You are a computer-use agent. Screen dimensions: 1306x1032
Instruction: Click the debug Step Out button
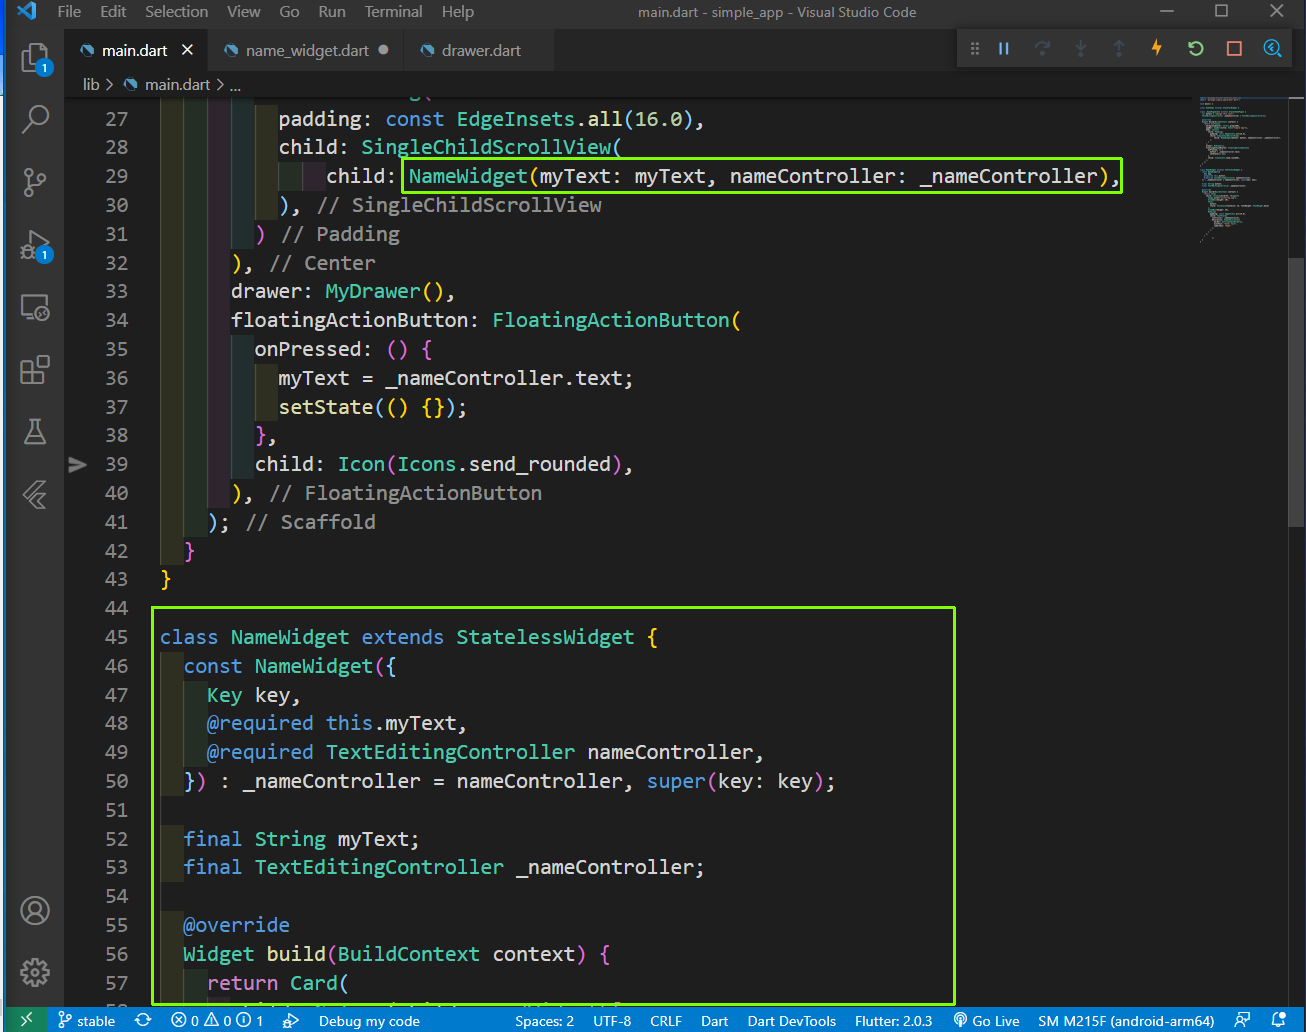click(x=1119, y=48)
